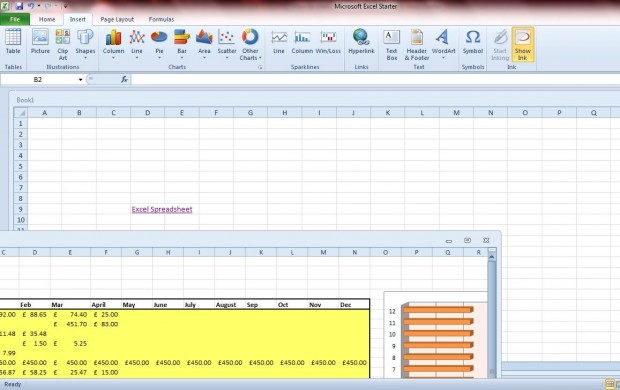The width and height of the screenshot is (620, 390).
Task: Select row 5 header in Book1
Action: (x=21, y=166)
